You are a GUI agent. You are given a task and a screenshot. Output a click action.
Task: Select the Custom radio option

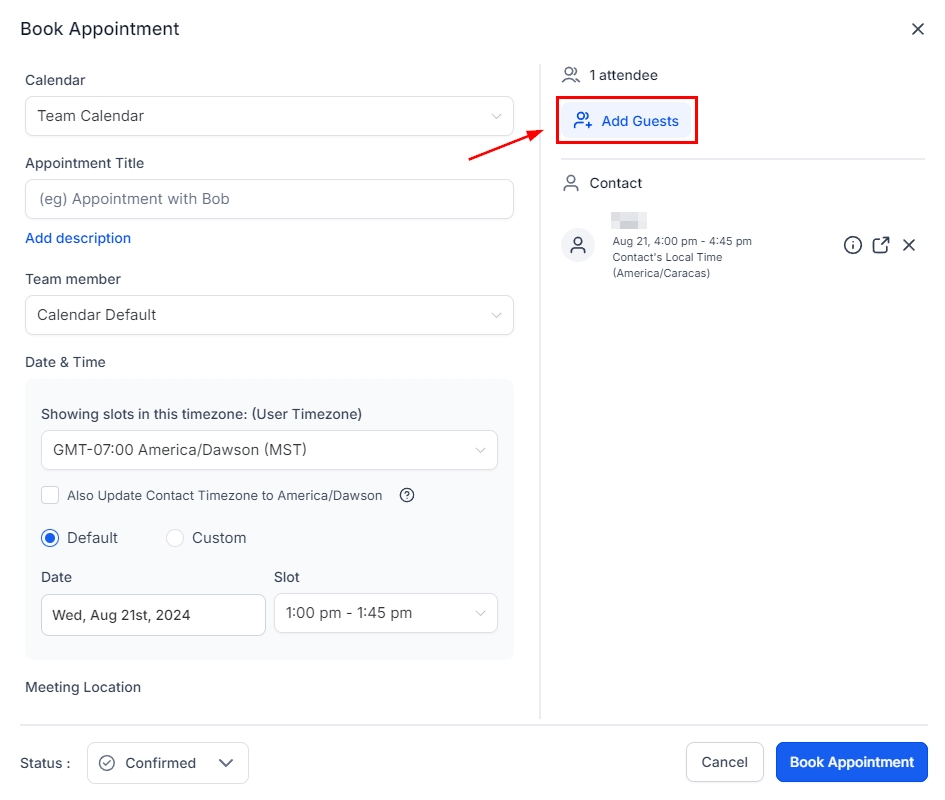click(175, 538)
